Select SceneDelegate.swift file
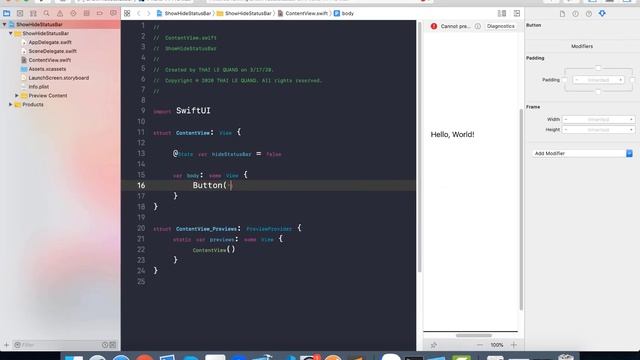This screenshot has height=360, width=640. 52,51
